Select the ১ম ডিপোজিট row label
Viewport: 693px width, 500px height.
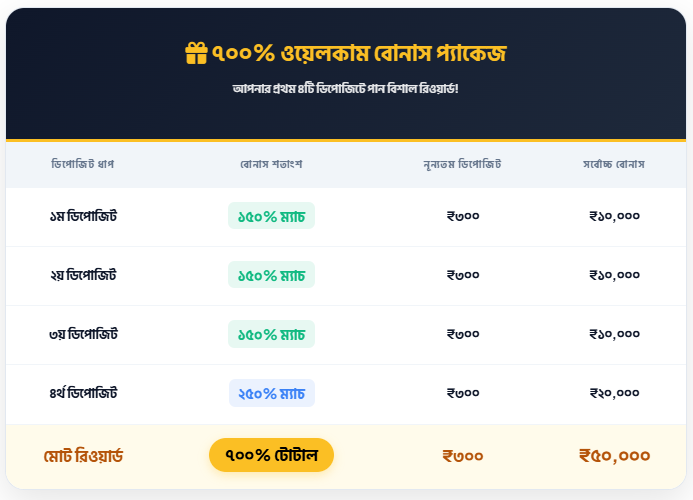coord(83,216)
